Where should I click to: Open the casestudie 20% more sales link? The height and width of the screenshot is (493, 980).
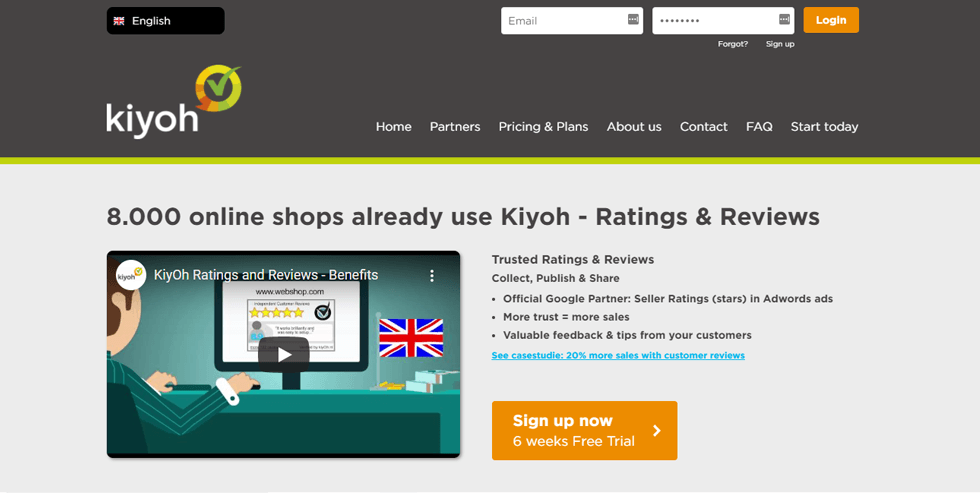coord(618,356)
